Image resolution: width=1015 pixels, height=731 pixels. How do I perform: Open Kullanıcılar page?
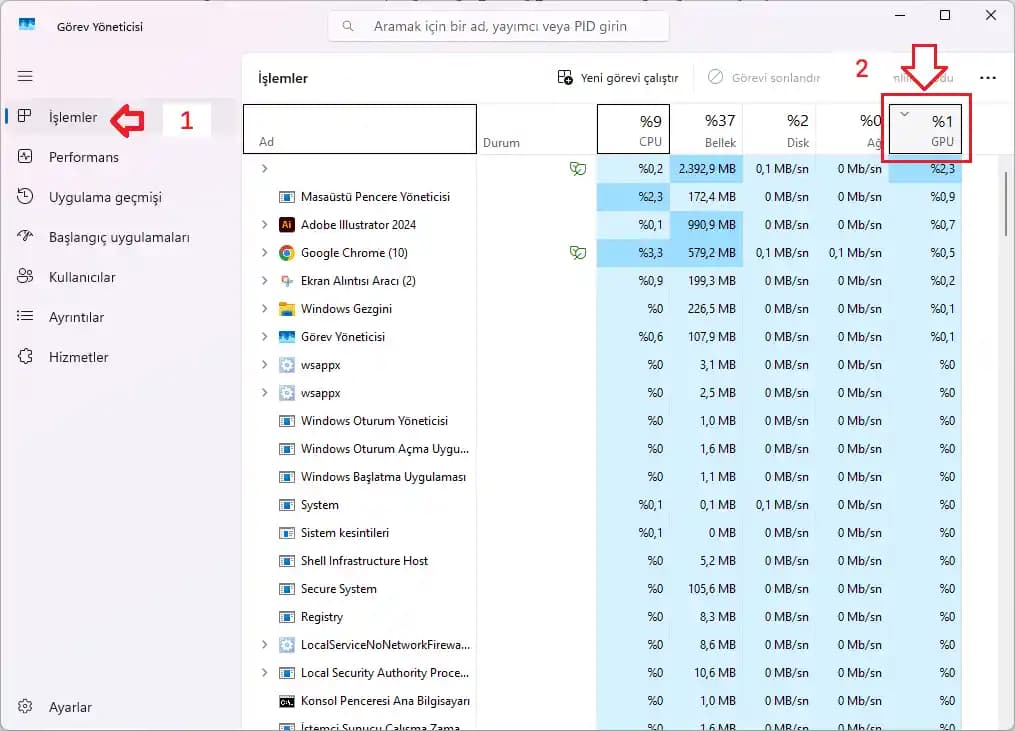pyautogui.click(x=82, y=277)
